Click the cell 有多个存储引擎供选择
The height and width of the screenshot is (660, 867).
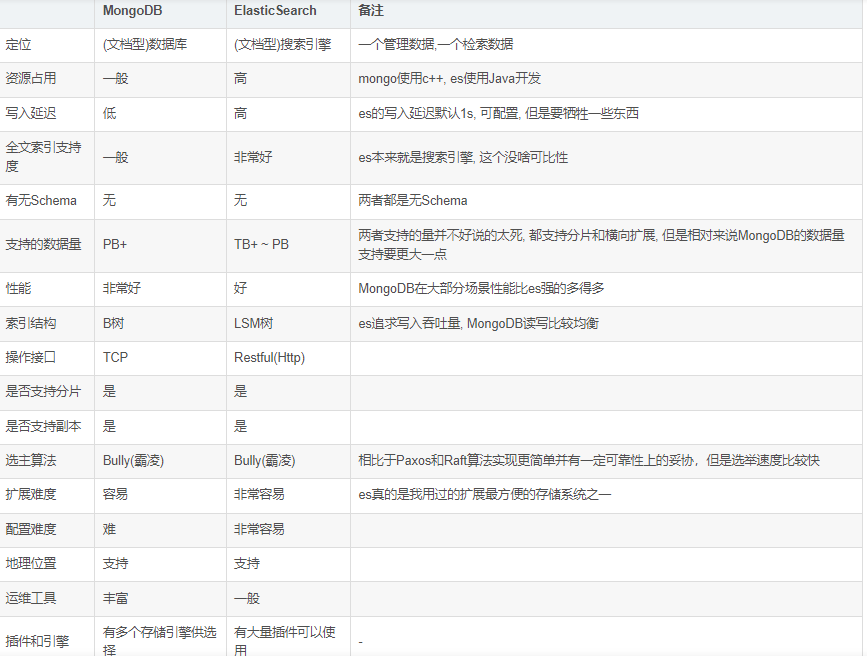[159, 641]
